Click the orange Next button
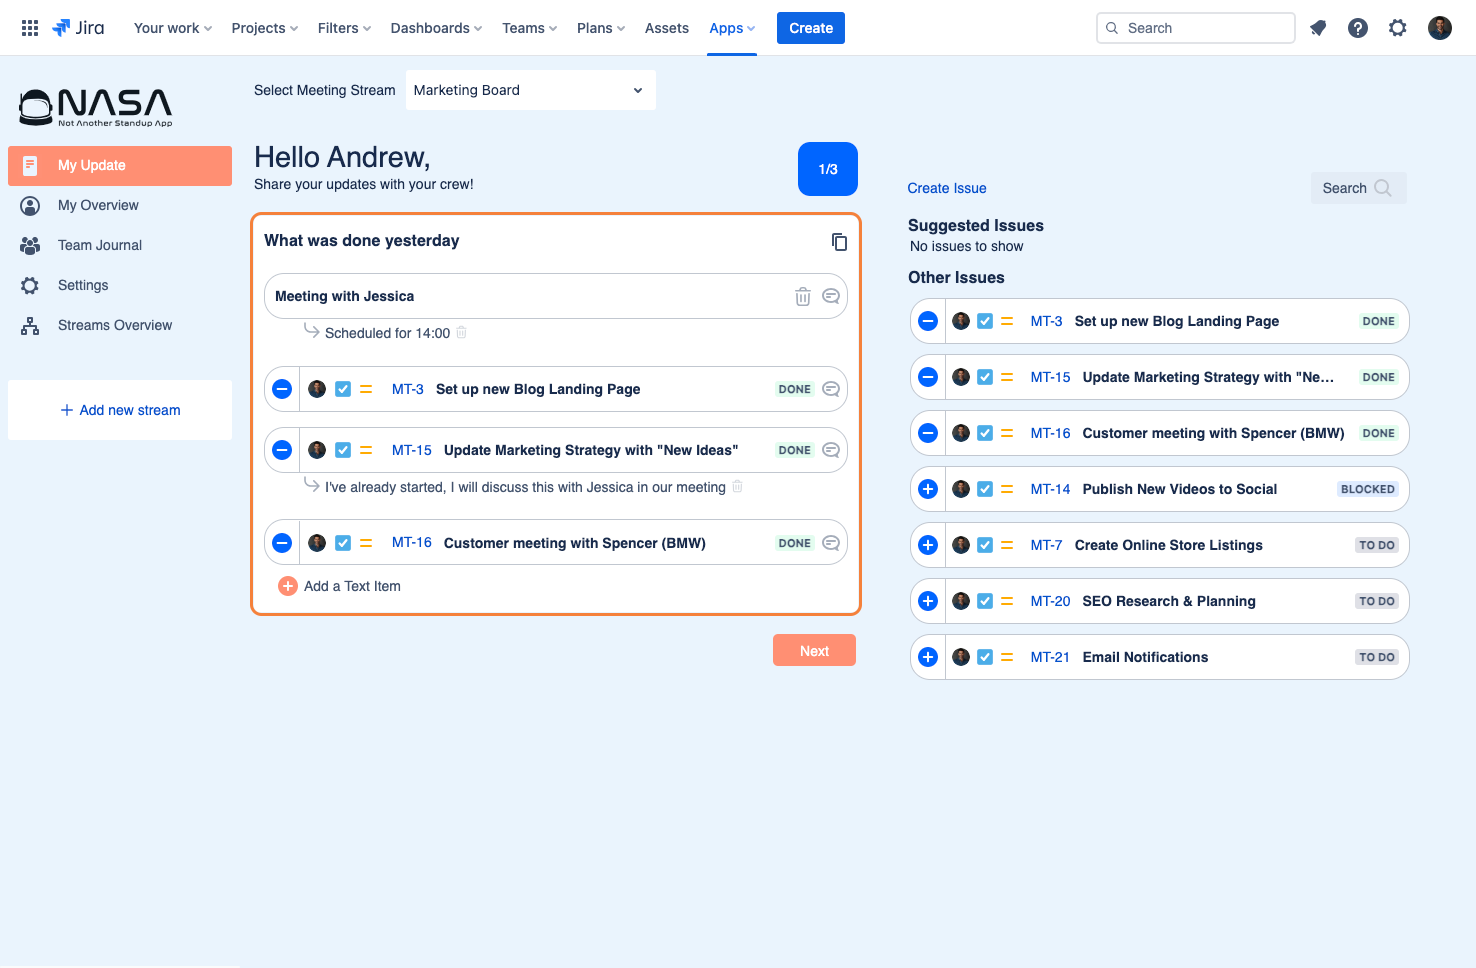The width and height of the screenshot is (1476, 968). (814, 650)
